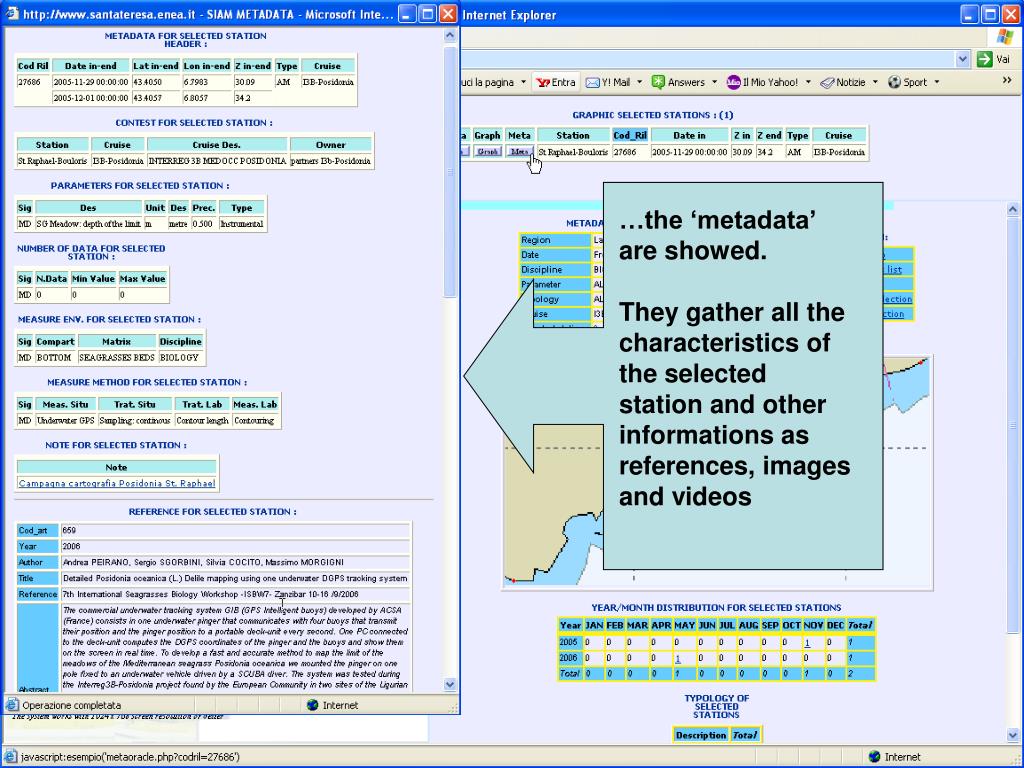The height and width of the screenshot is (768, 1024).
Task: Open dropdown arrow next to Answers
Action: pos(714,82)
